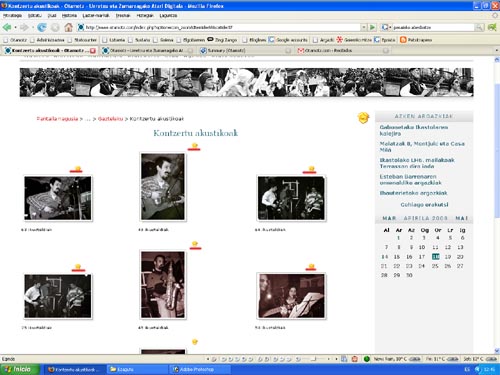The image size is (500, 375).
Task: Click the smiley icon above the sheet-music singers photo
Action: (x=311, y=266)
